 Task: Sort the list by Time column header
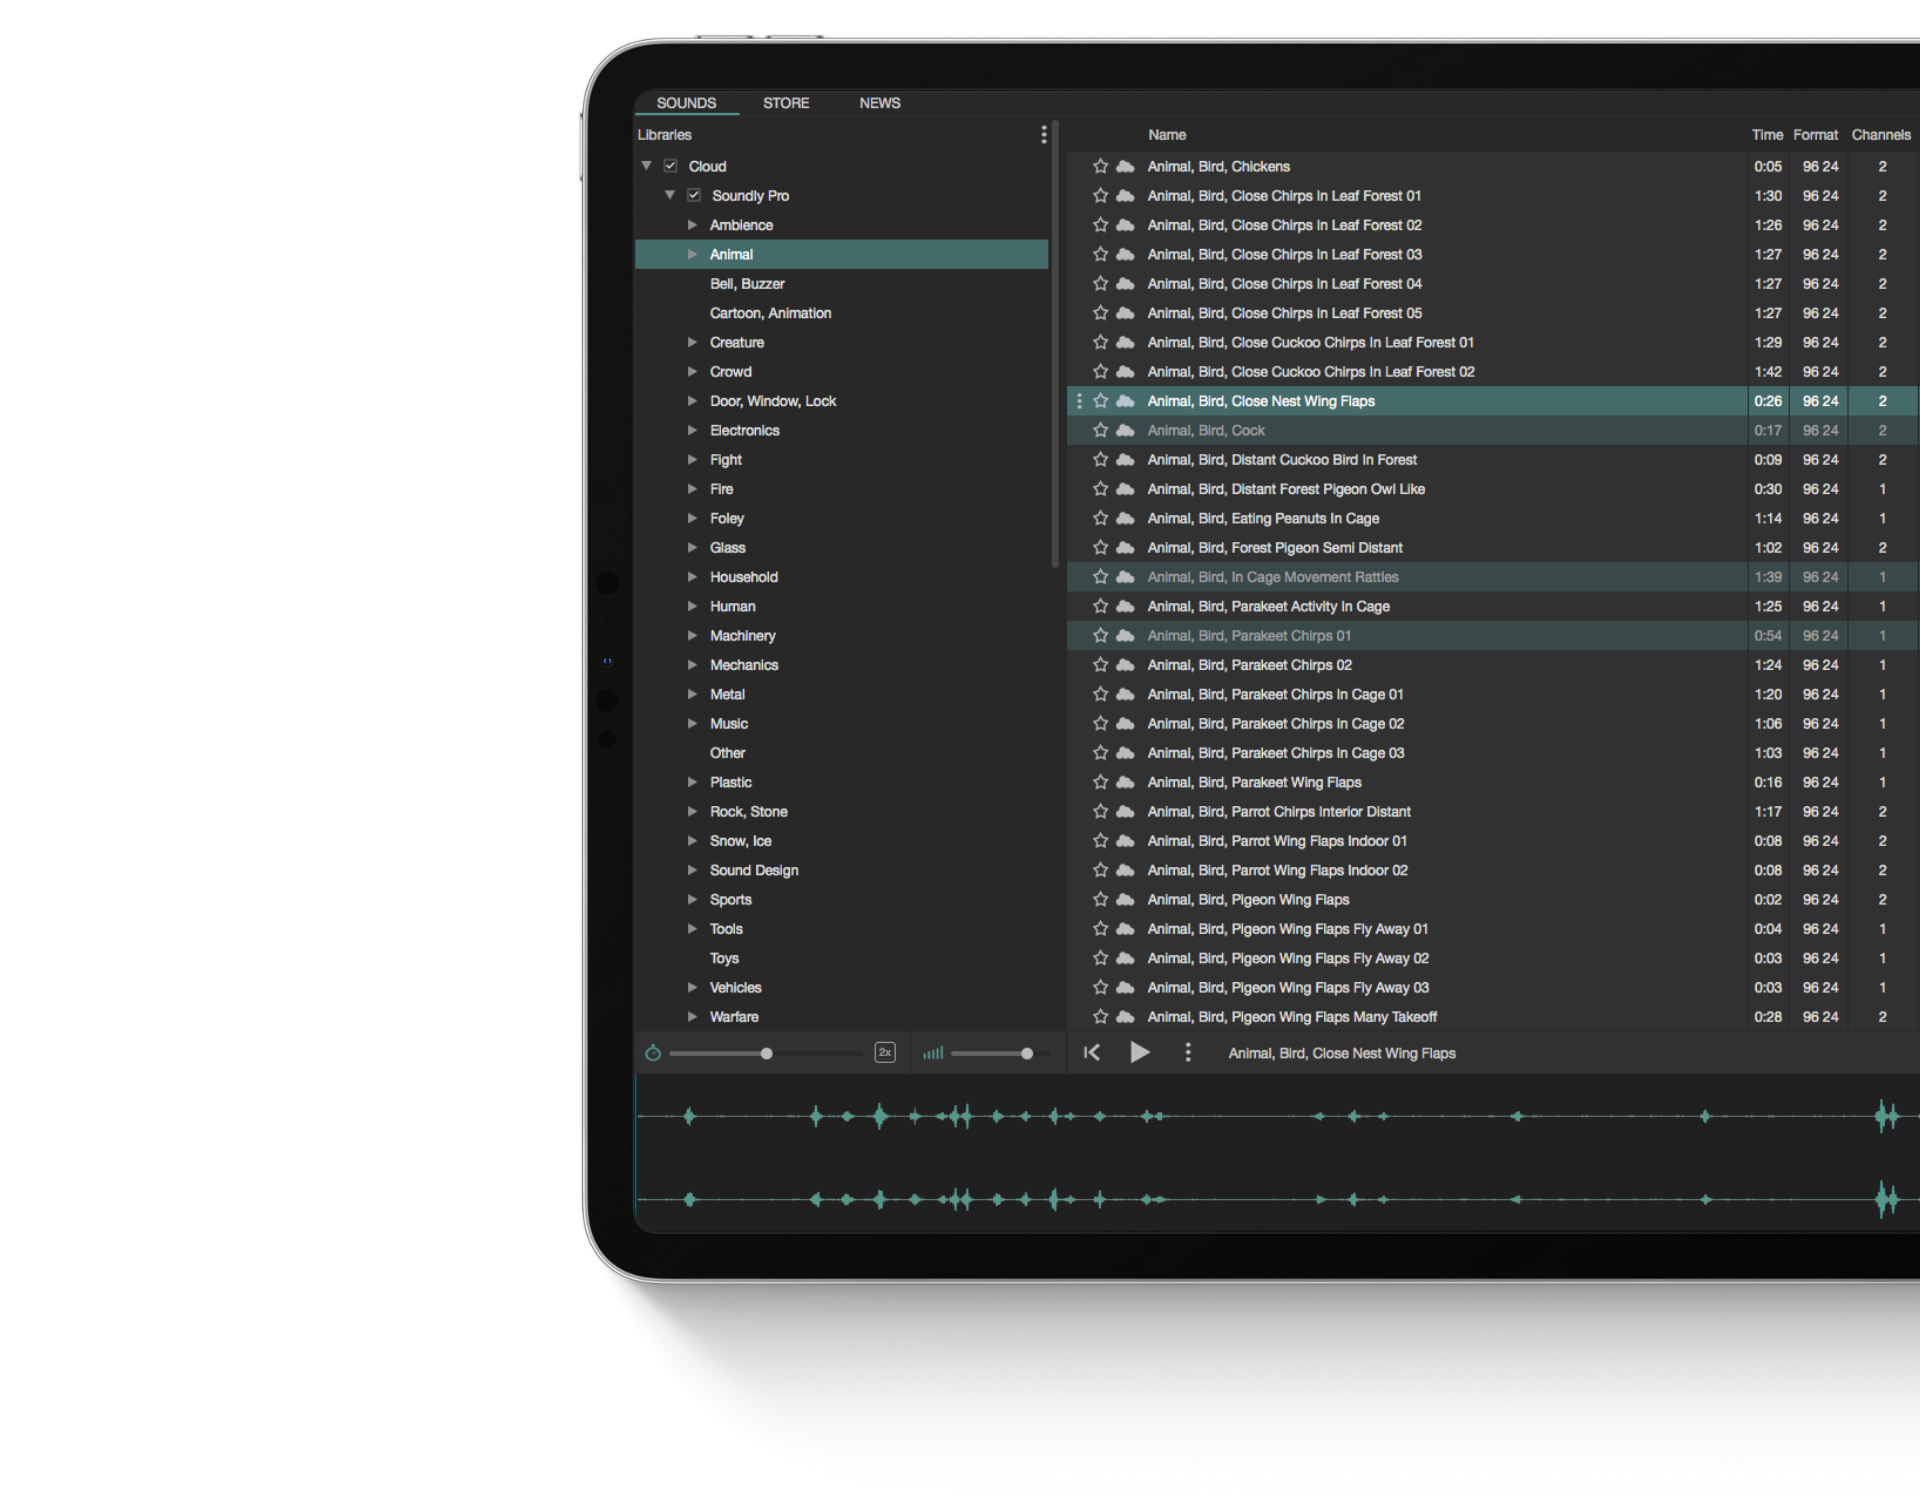(x=1766, y=134)
